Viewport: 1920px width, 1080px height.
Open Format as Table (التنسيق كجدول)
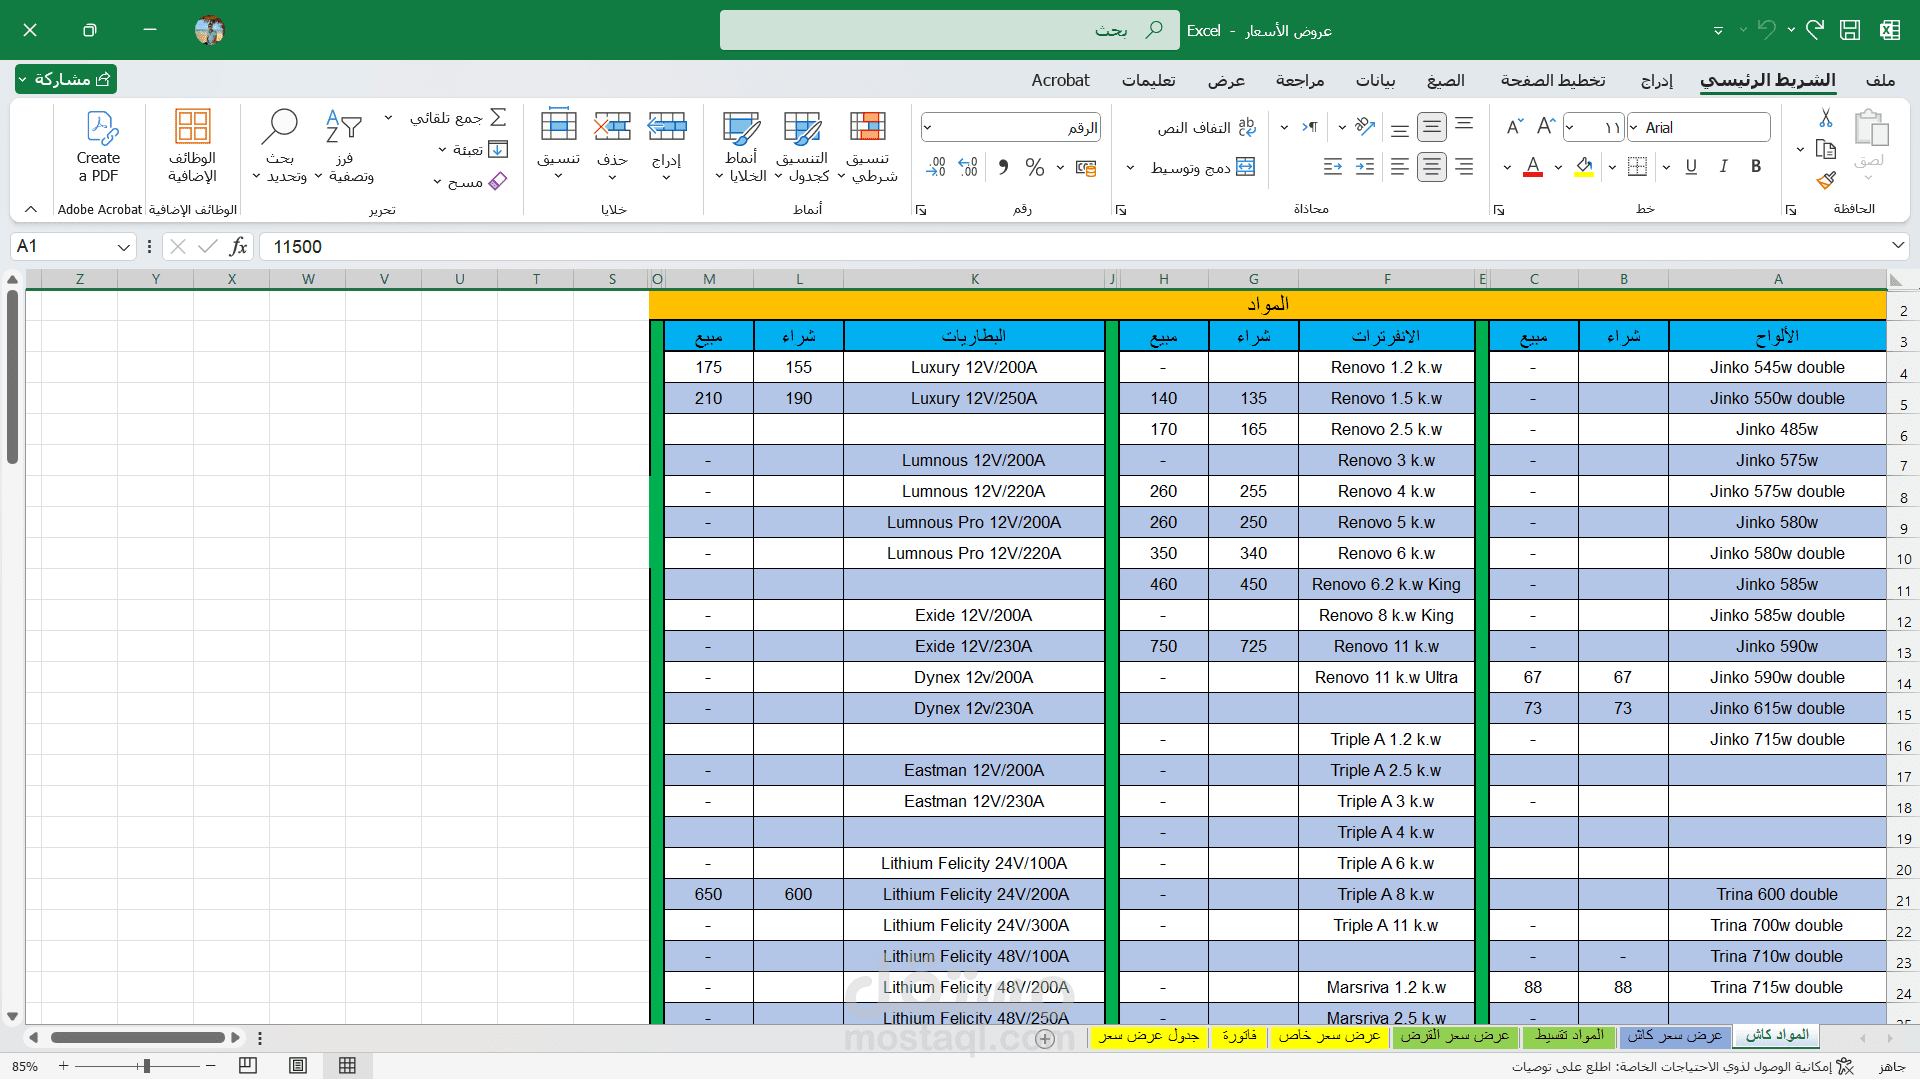[803, 146]
